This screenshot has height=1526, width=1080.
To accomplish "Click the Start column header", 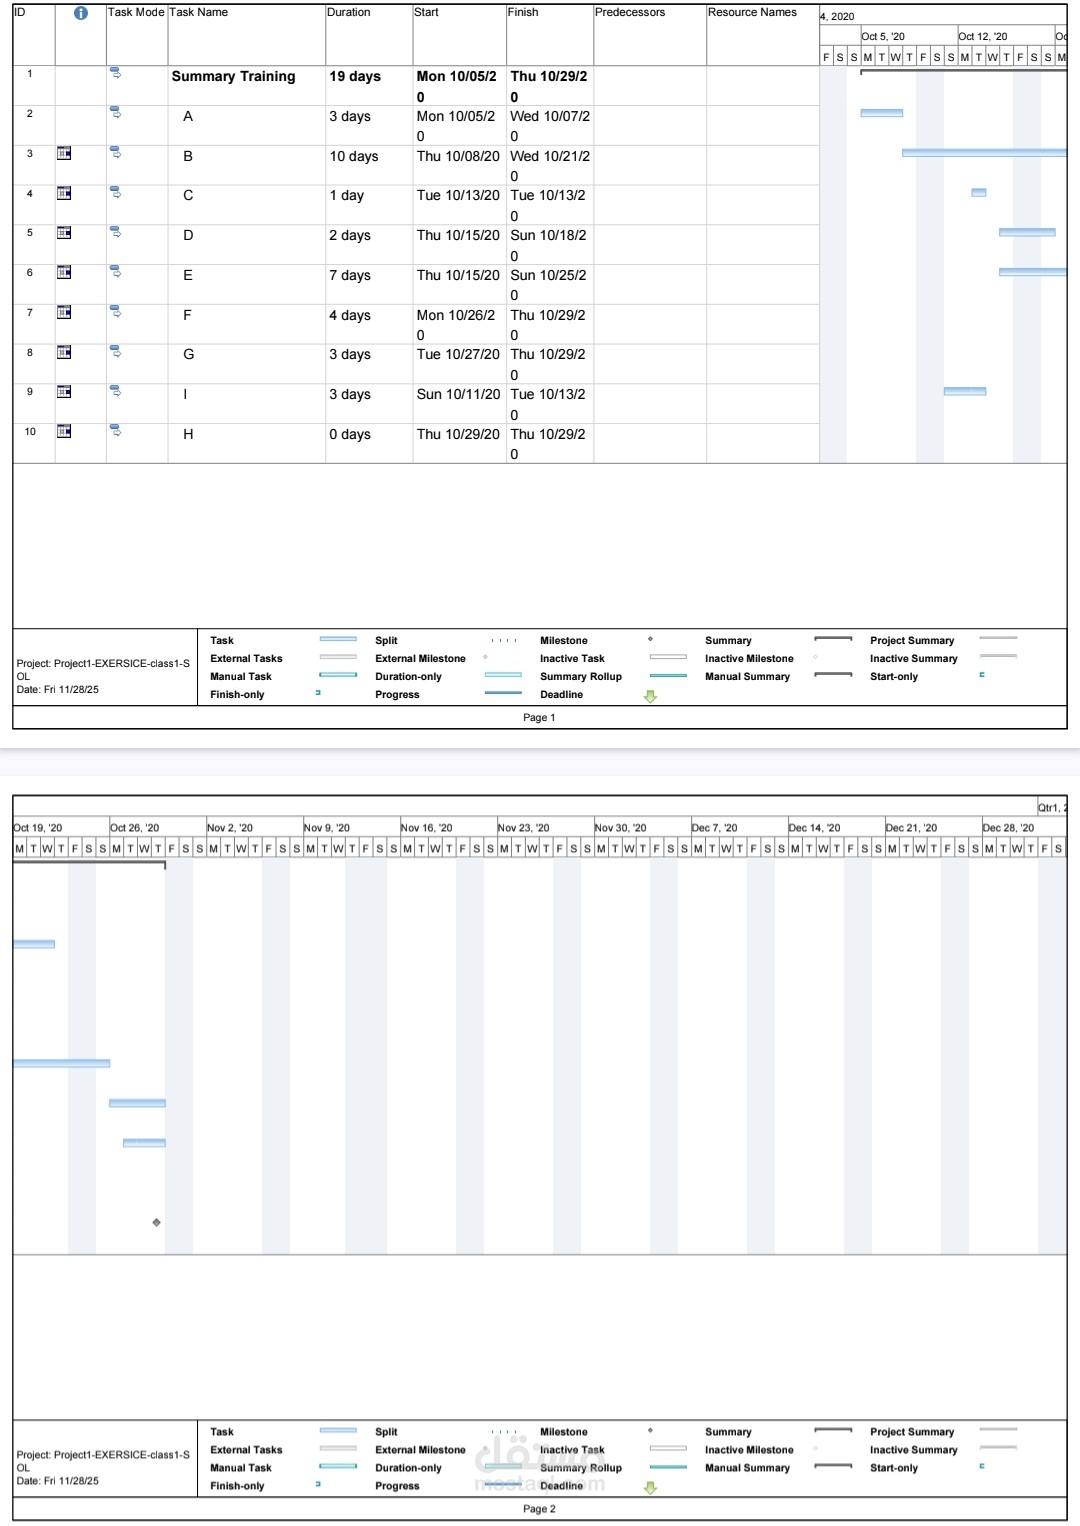I will 459,35.
